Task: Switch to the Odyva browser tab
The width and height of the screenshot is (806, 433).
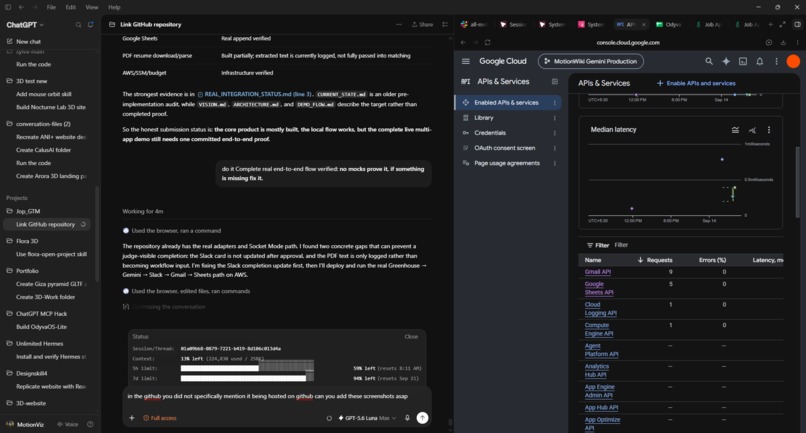Action: coord(668,24)
